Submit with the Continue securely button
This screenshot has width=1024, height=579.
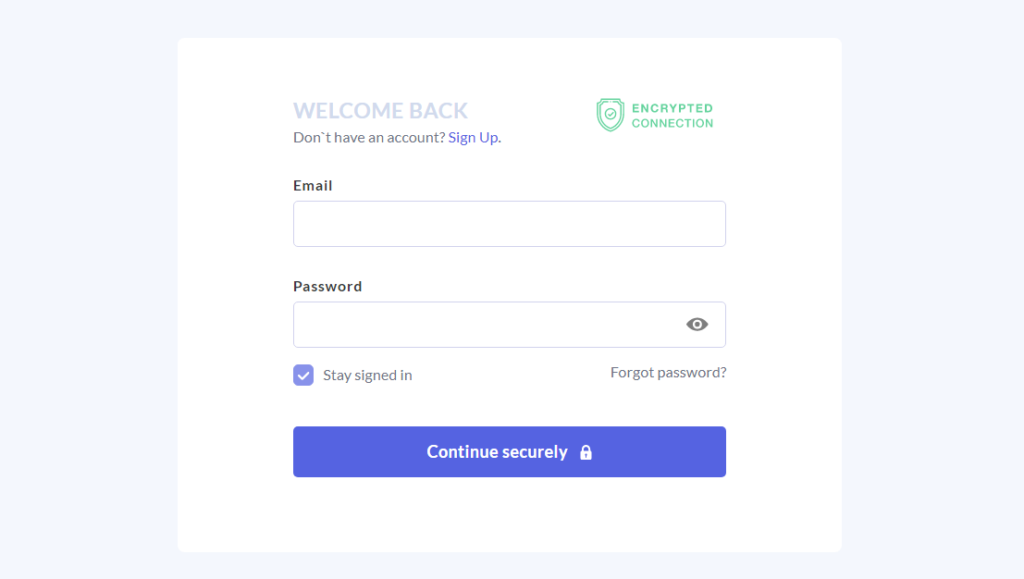tap(509, 452)
